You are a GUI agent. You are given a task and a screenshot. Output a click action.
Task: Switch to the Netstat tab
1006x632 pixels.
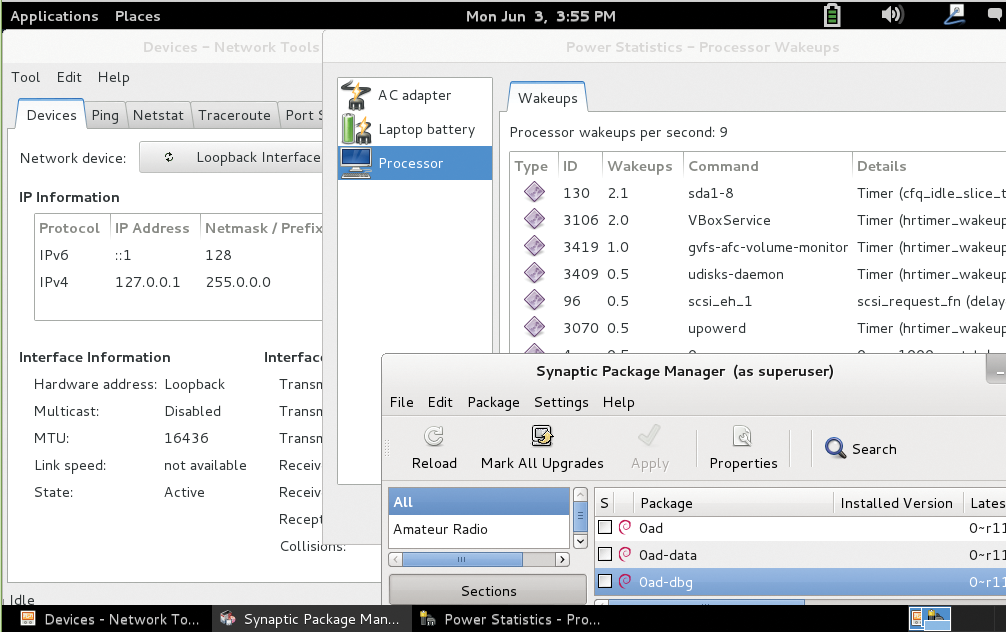pyautogui.click(x=158, y=115)
